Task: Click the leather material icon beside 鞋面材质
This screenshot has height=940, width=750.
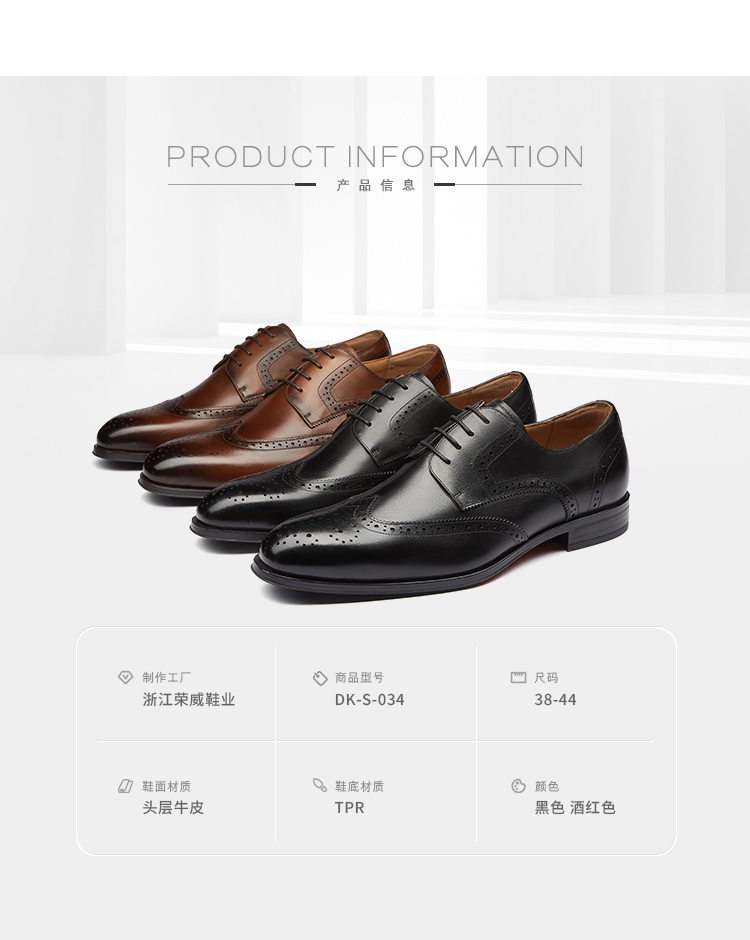Action: click(x=125, y=786)
